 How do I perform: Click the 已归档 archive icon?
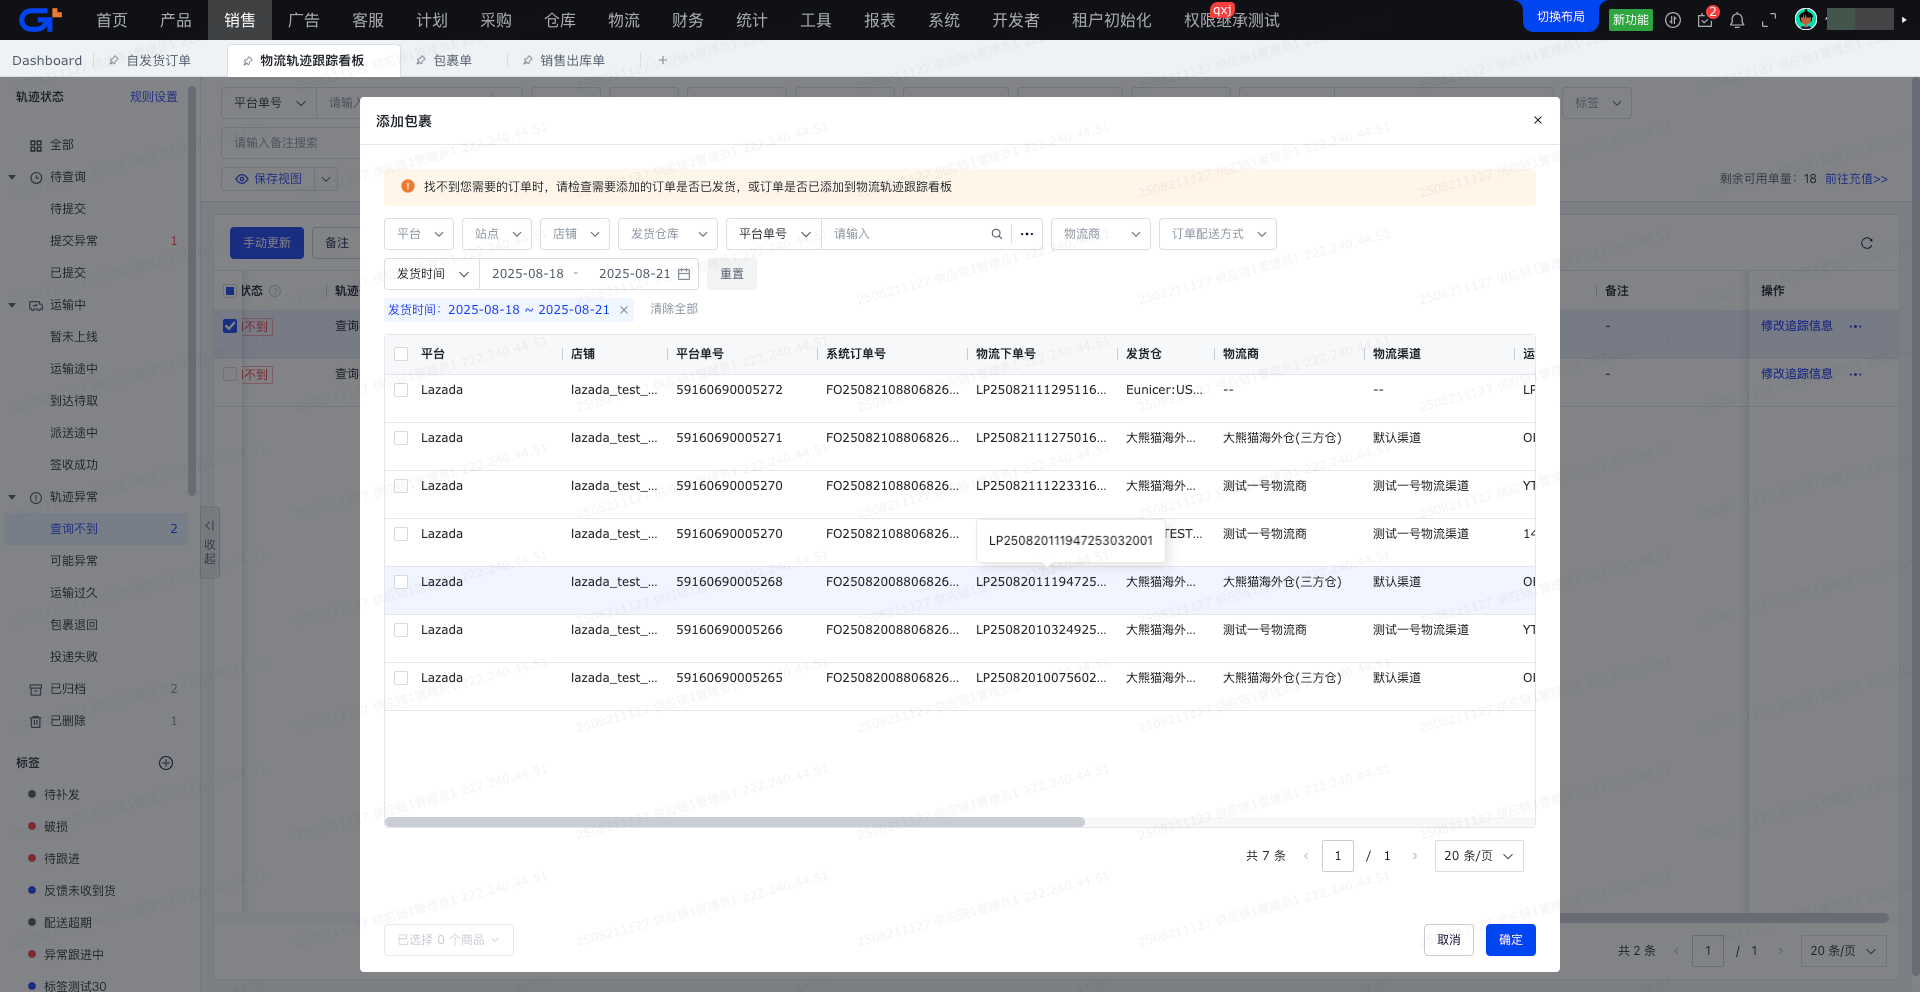(x=36, y=689)
